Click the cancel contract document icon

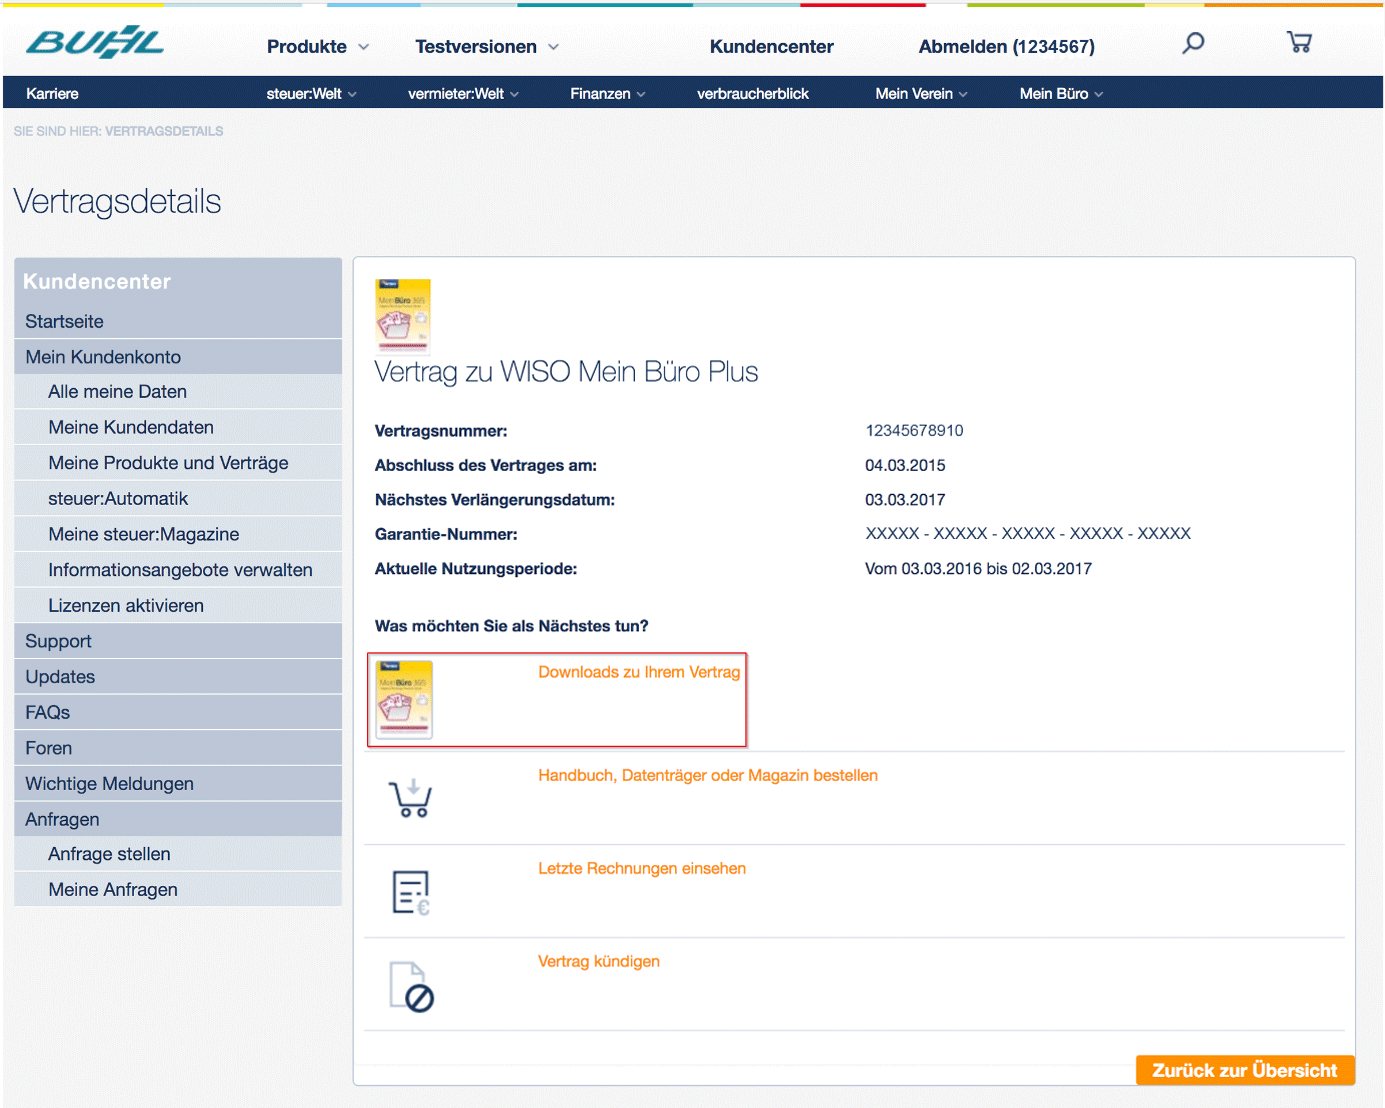(411, 986)
